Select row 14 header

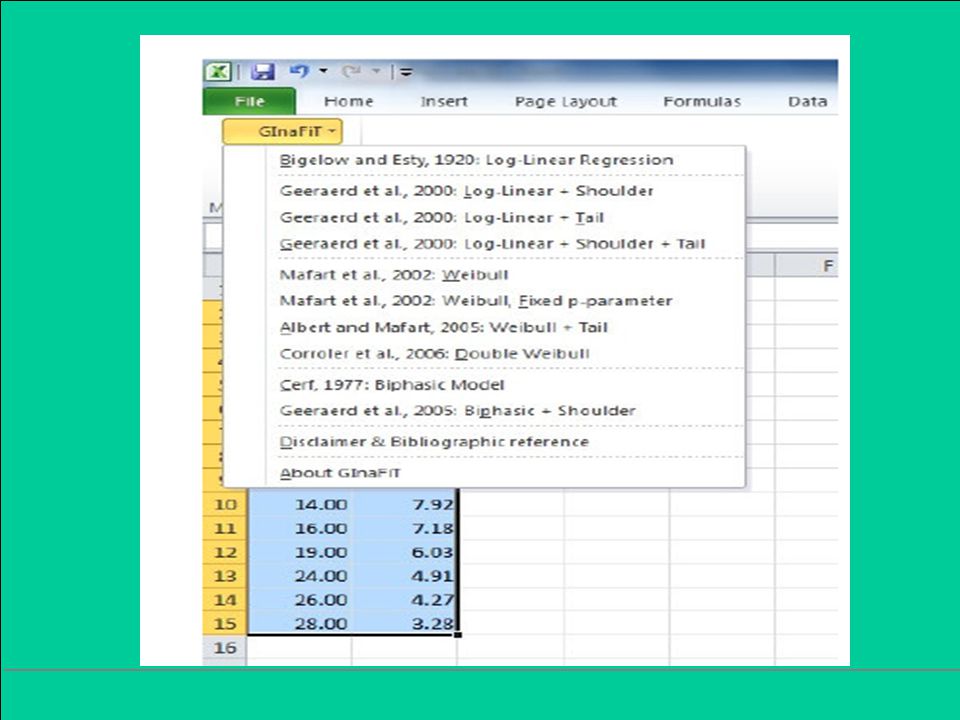point(225,600)
